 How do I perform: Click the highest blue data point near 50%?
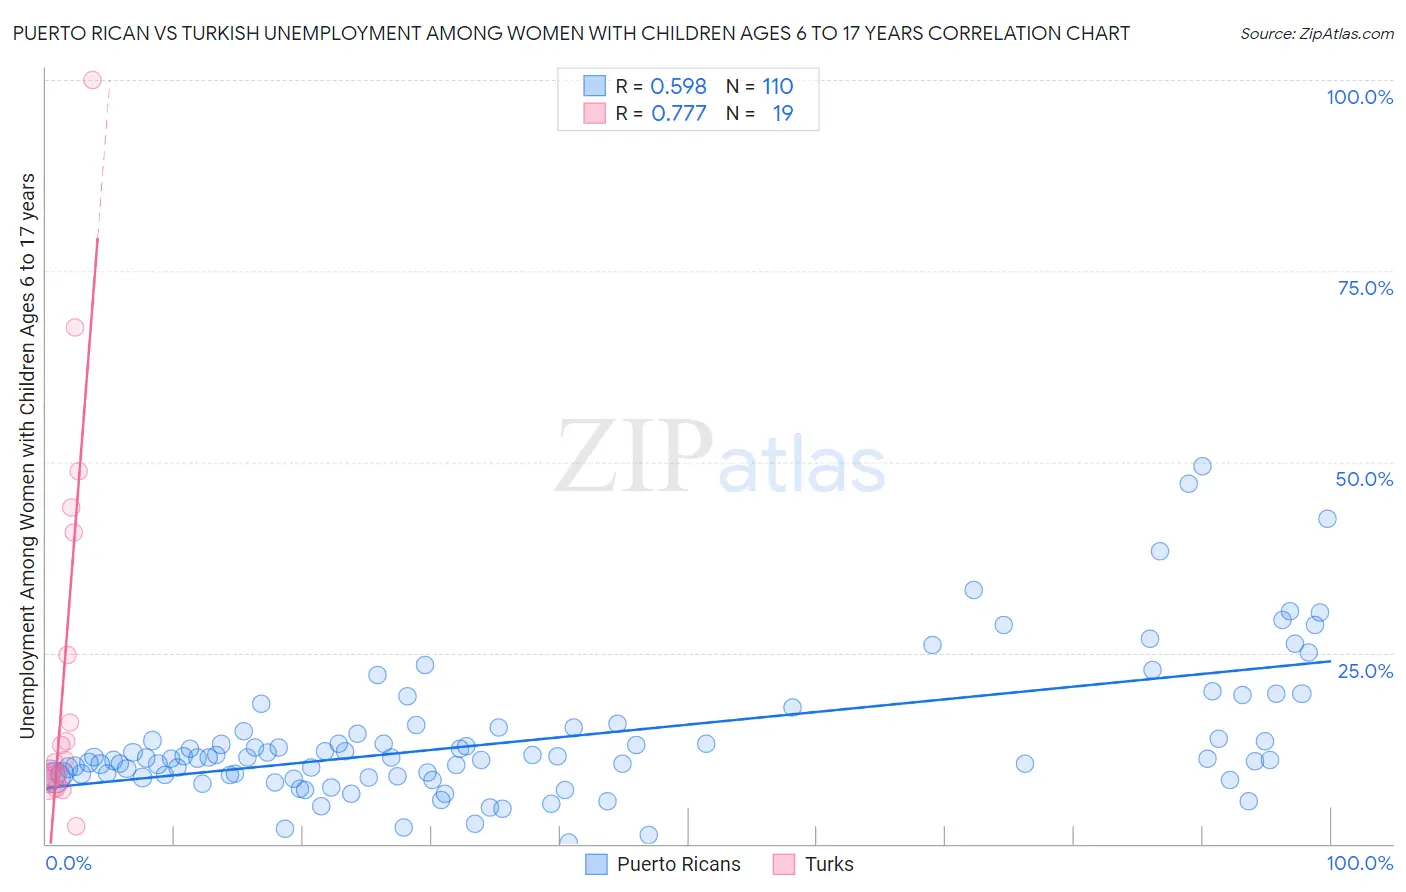(1202, 466)
